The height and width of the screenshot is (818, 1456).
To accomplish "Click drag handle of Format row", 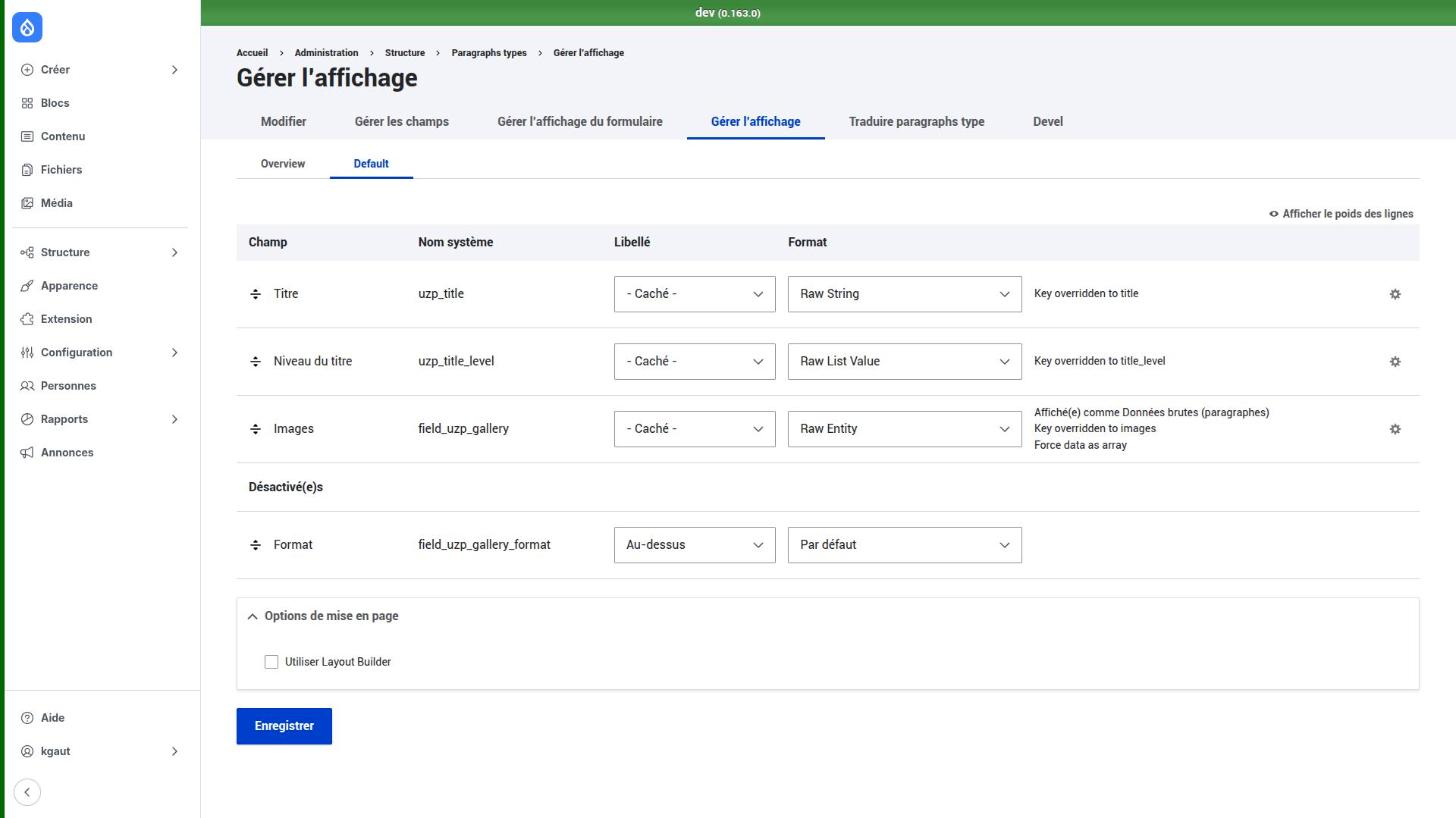I will pyautogui.click(x=255, y=545).
